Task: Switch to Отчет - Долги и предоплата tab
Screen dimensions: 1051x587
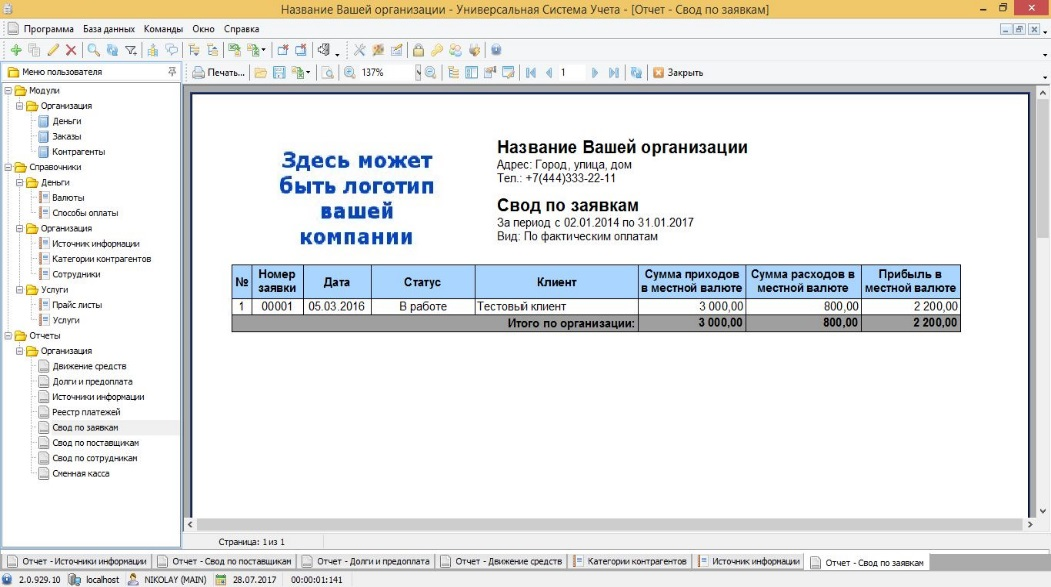Action: coord(366,562)
